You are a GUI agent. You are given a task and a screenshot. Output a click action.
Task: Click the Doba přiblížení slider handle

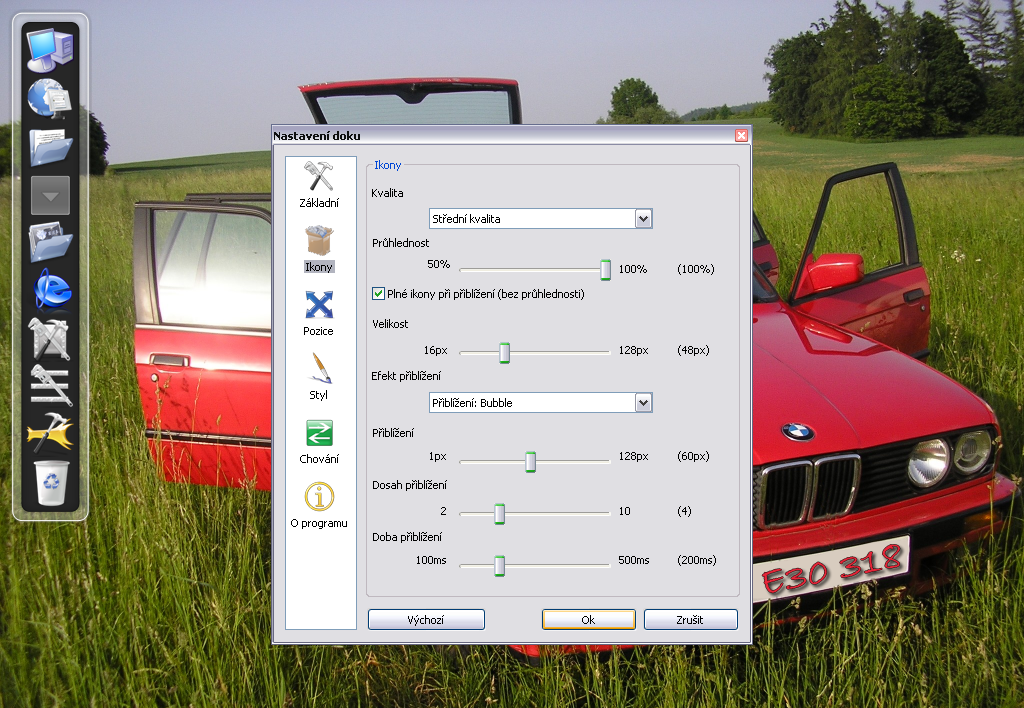tap(500, 566)
